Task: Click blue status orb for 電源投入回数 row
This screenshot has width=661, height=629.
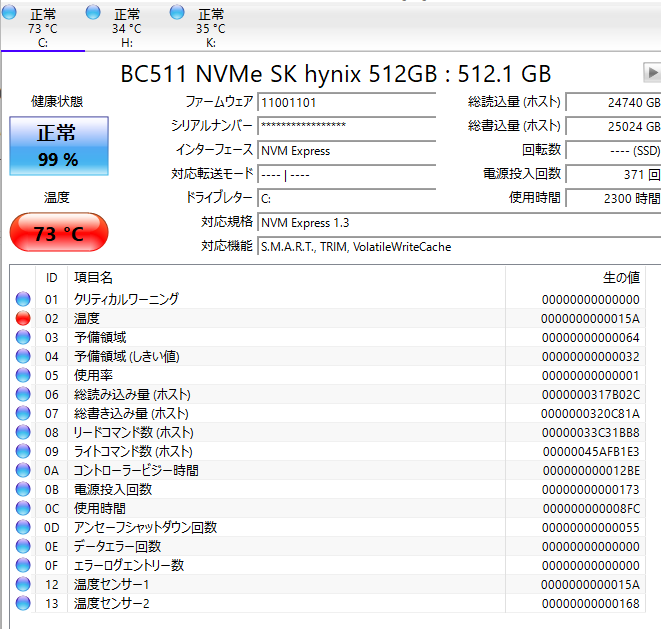Action: coord(23,489)
